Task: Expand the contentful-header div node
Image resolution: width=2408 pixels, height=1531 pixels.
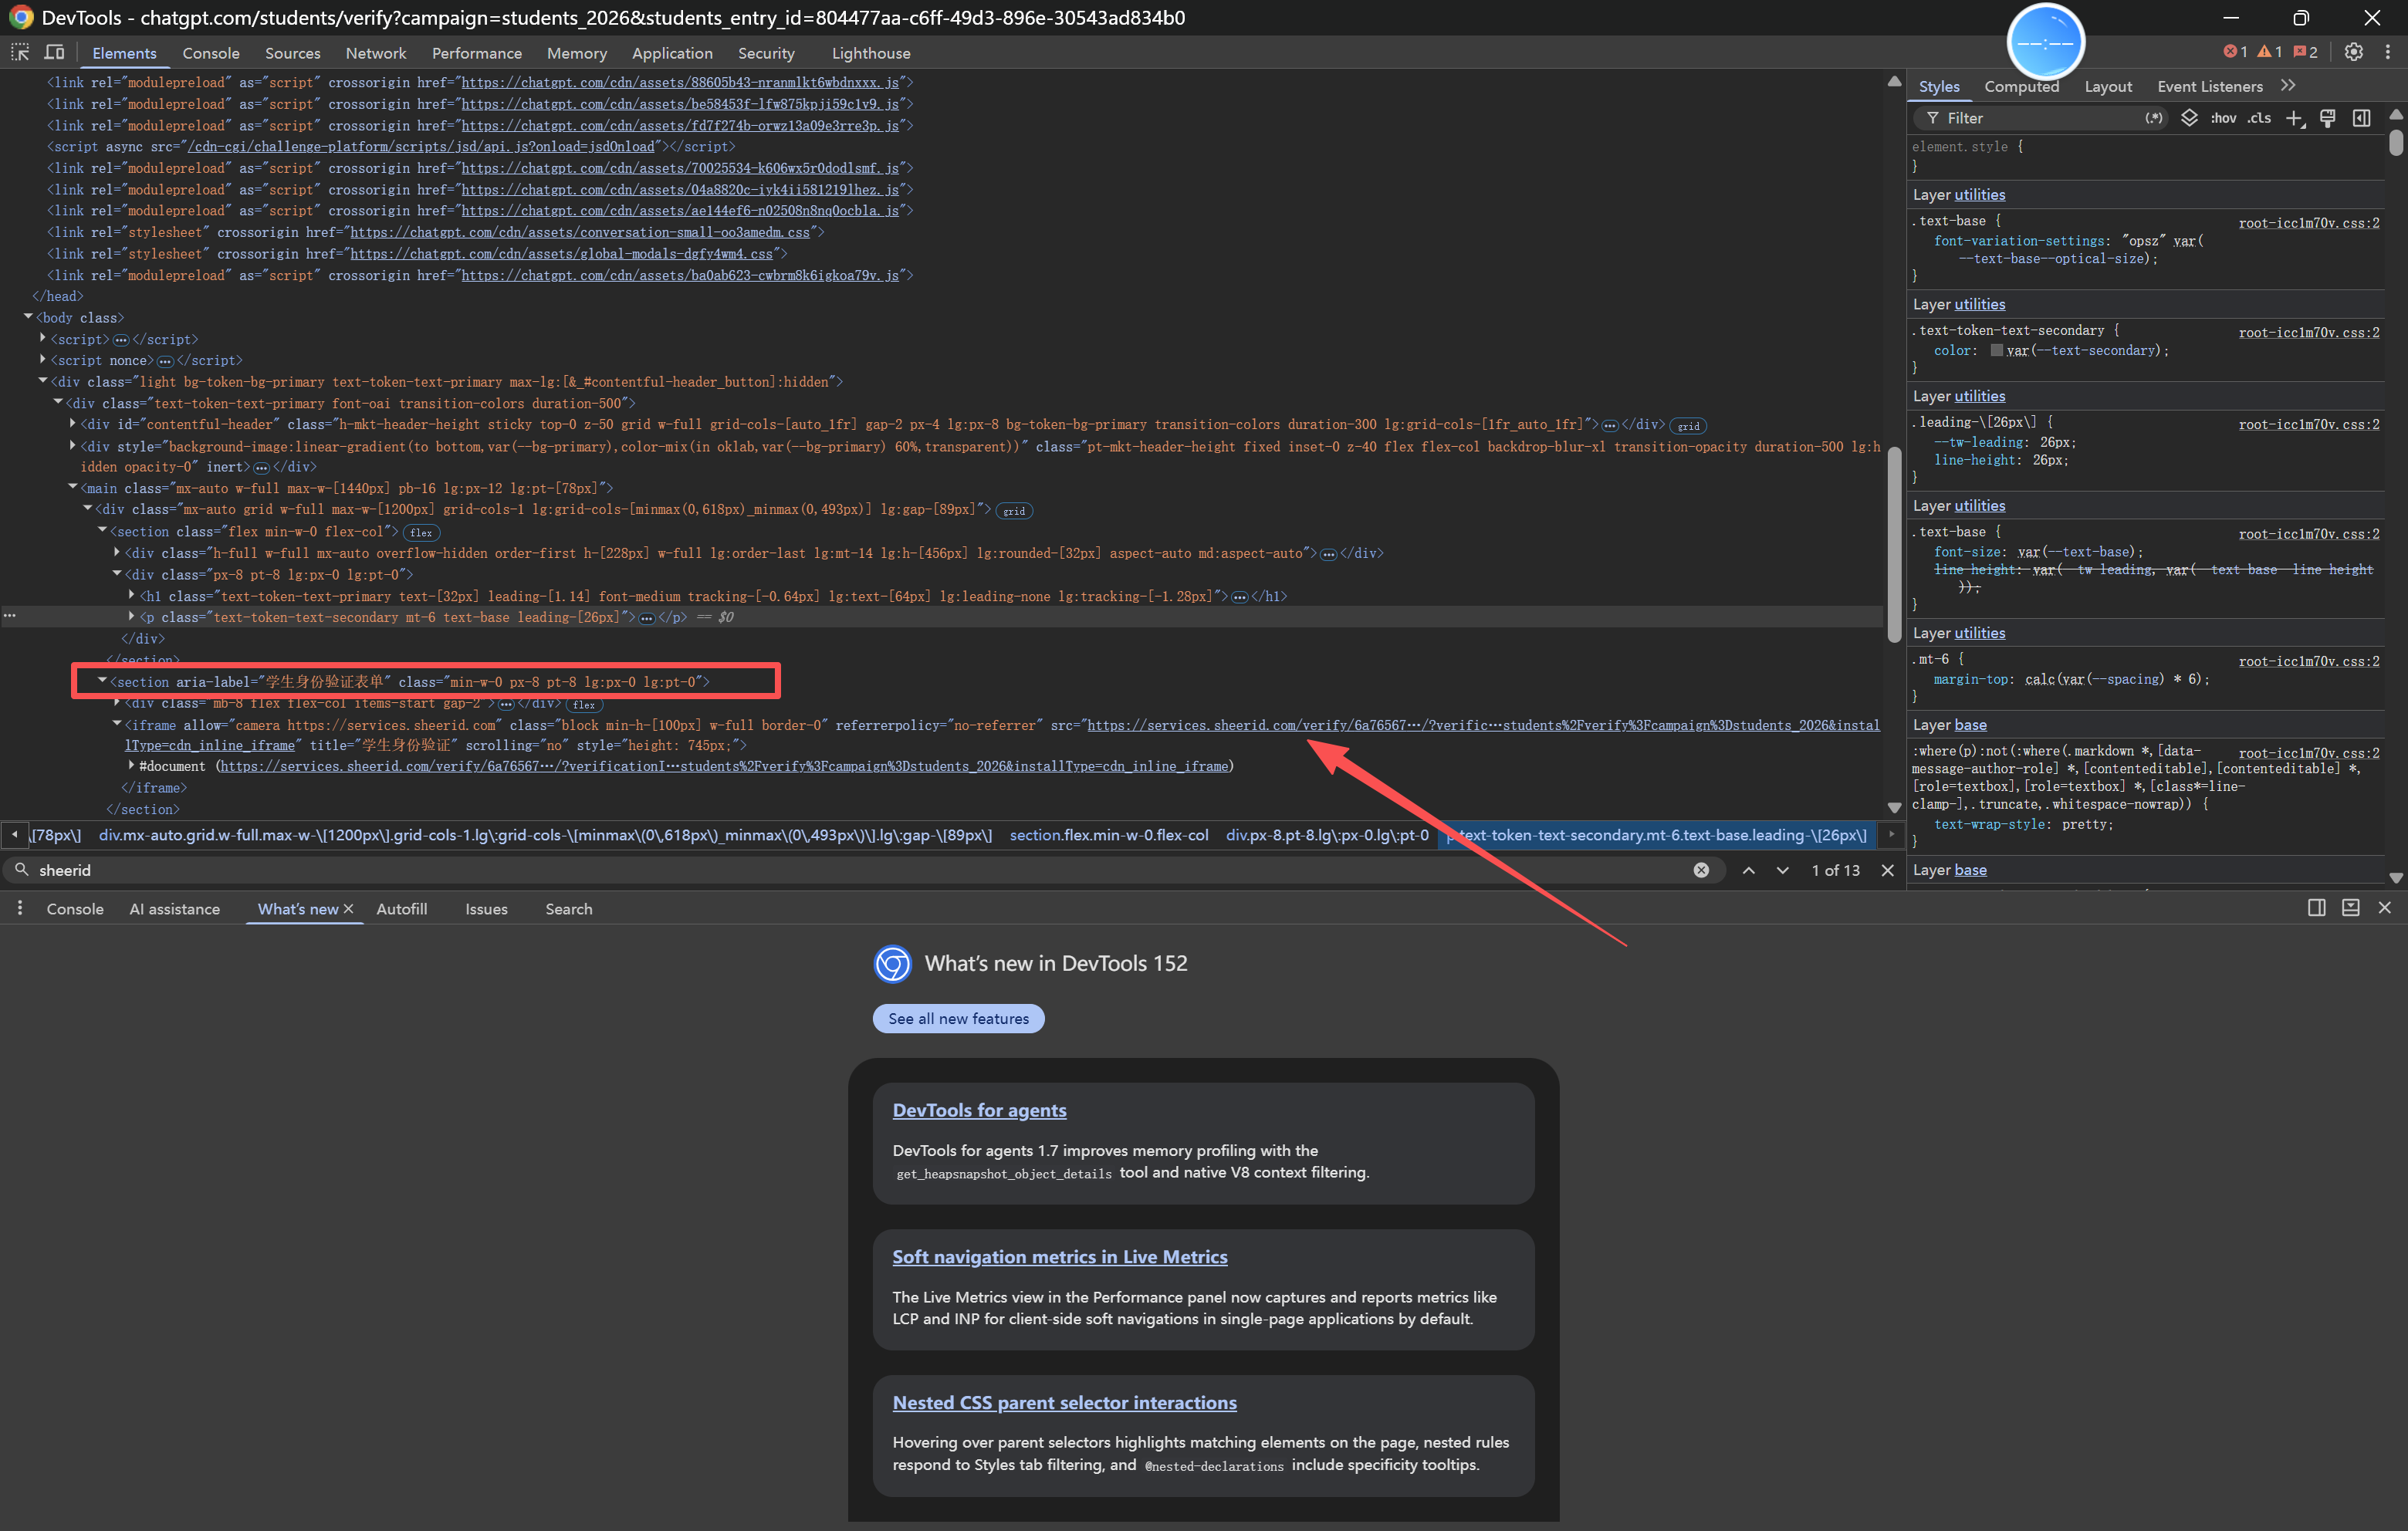Action: pos(73,424)
